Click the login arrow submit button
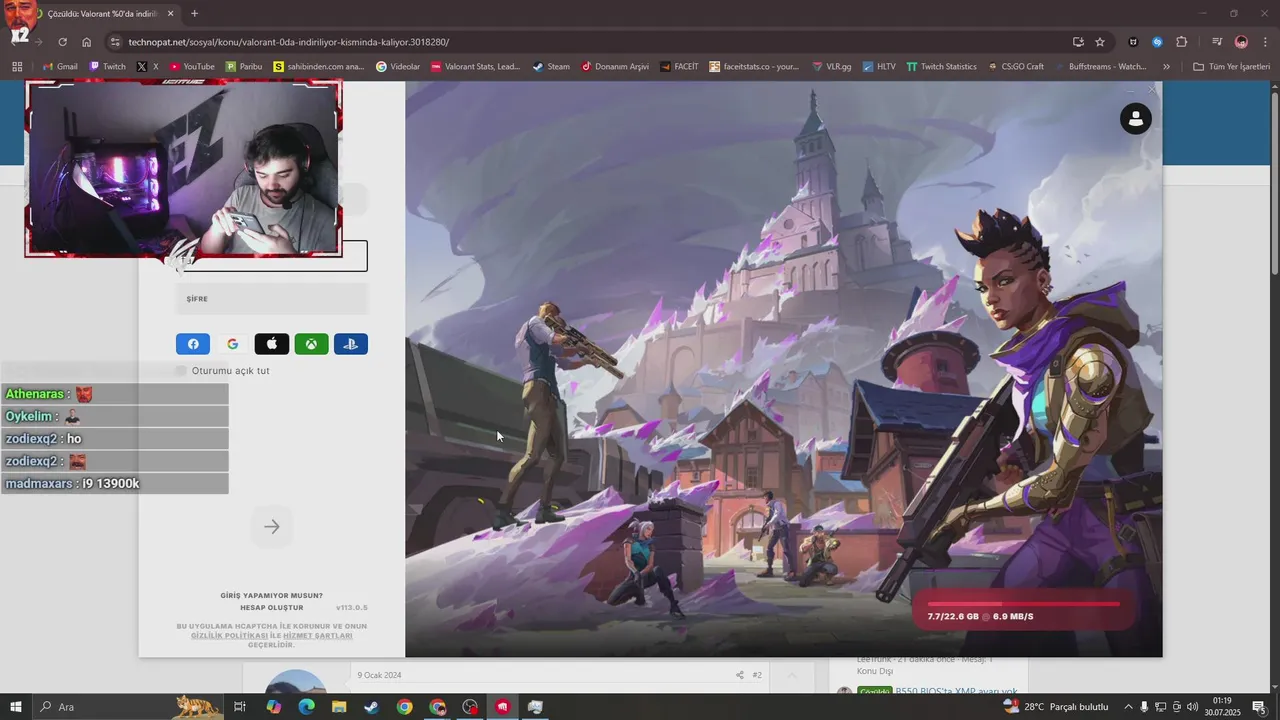1280x720 pixels. click(x=271, y=527)
